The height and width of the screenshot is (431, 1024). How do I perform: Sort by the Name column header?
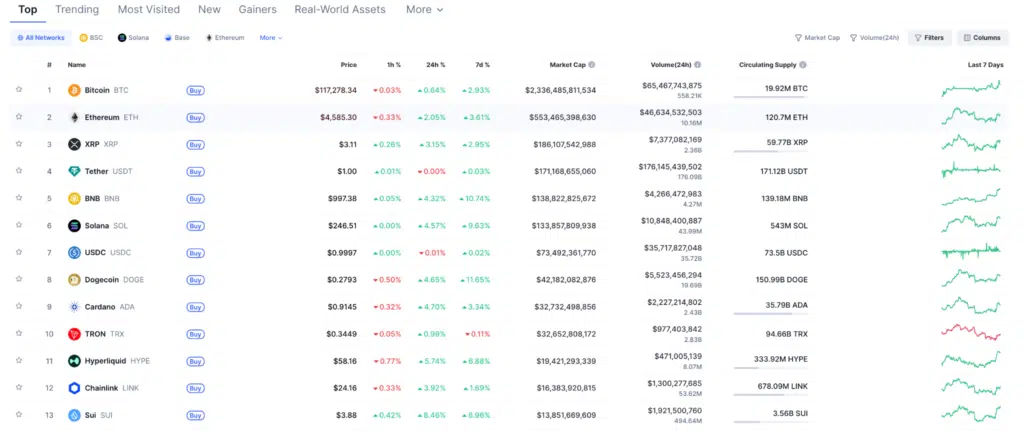tap(76, 65)
